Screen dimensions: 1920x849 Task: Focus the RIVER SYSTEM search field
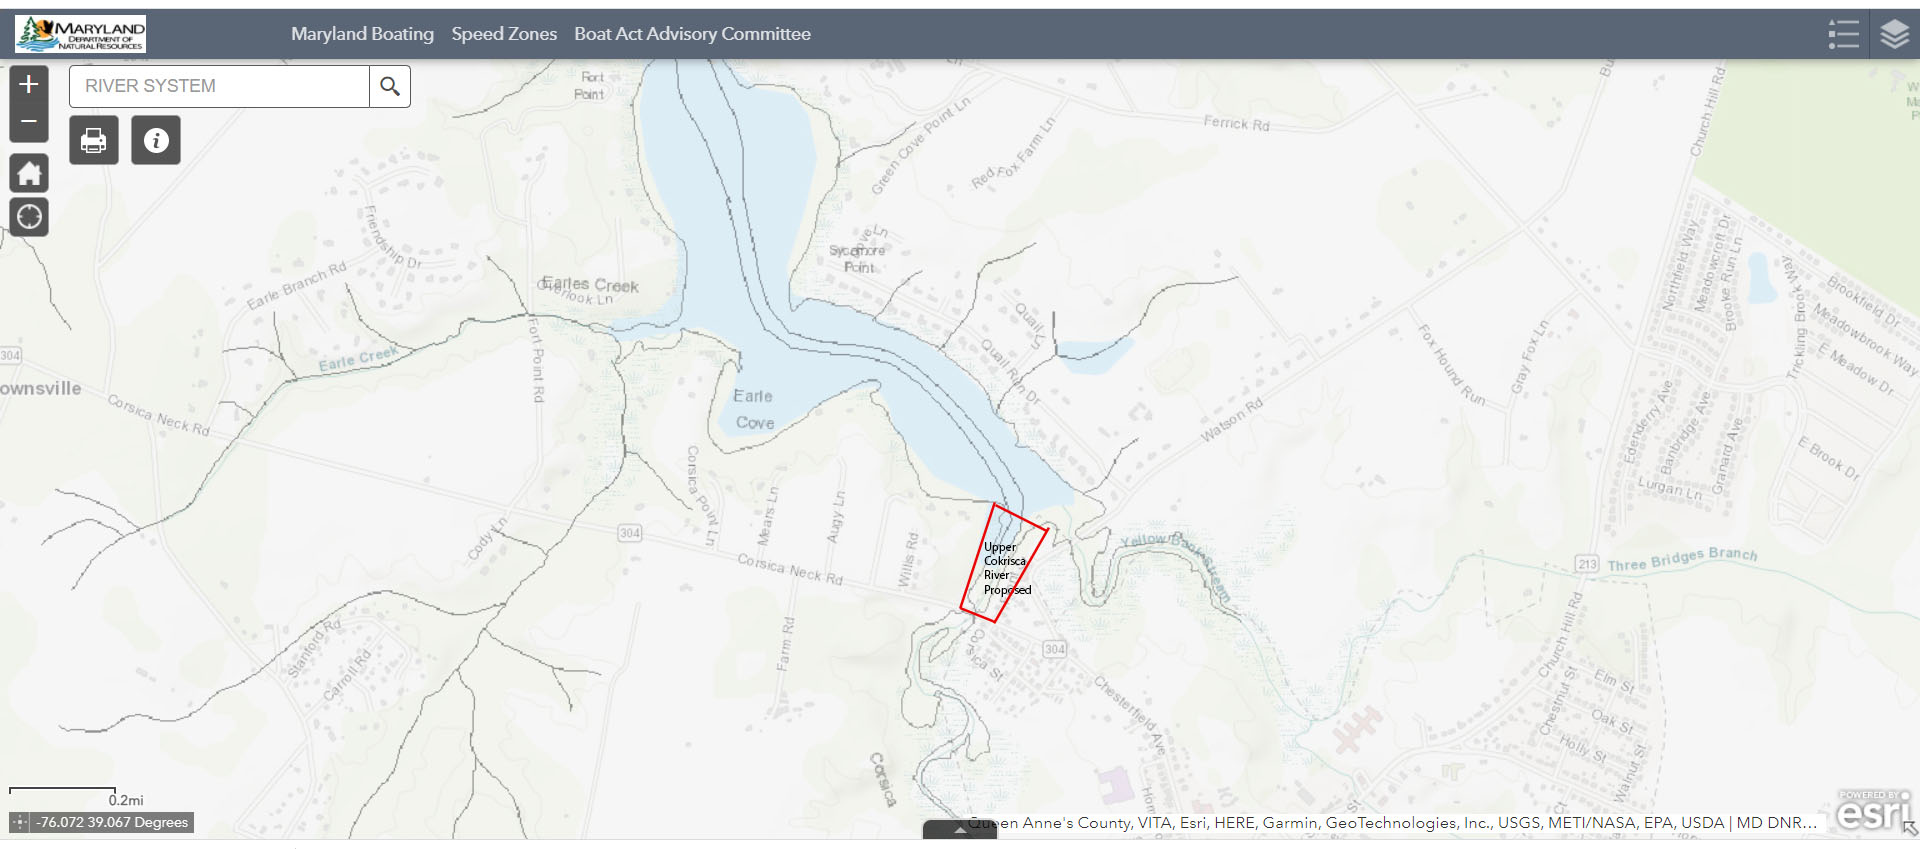(219, 86)
